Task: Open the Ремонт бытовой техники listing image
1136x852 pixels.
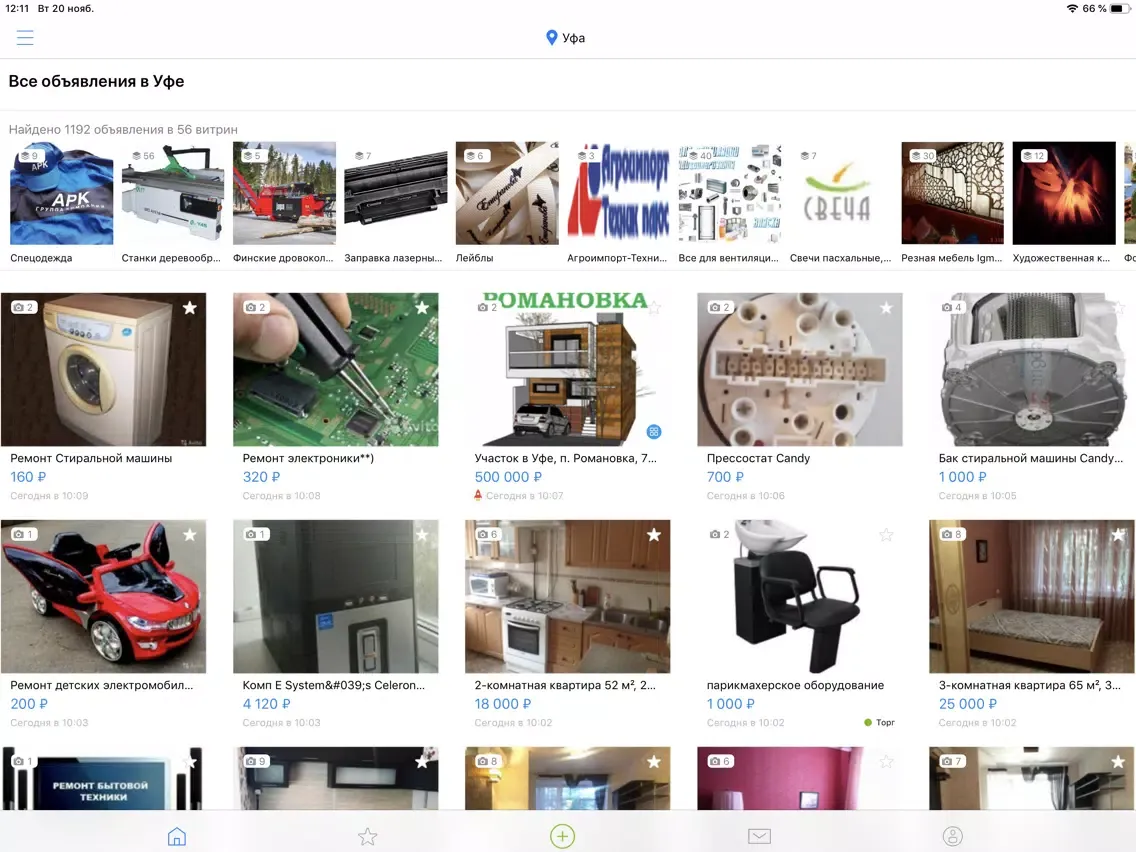Action: coord(104,778)
